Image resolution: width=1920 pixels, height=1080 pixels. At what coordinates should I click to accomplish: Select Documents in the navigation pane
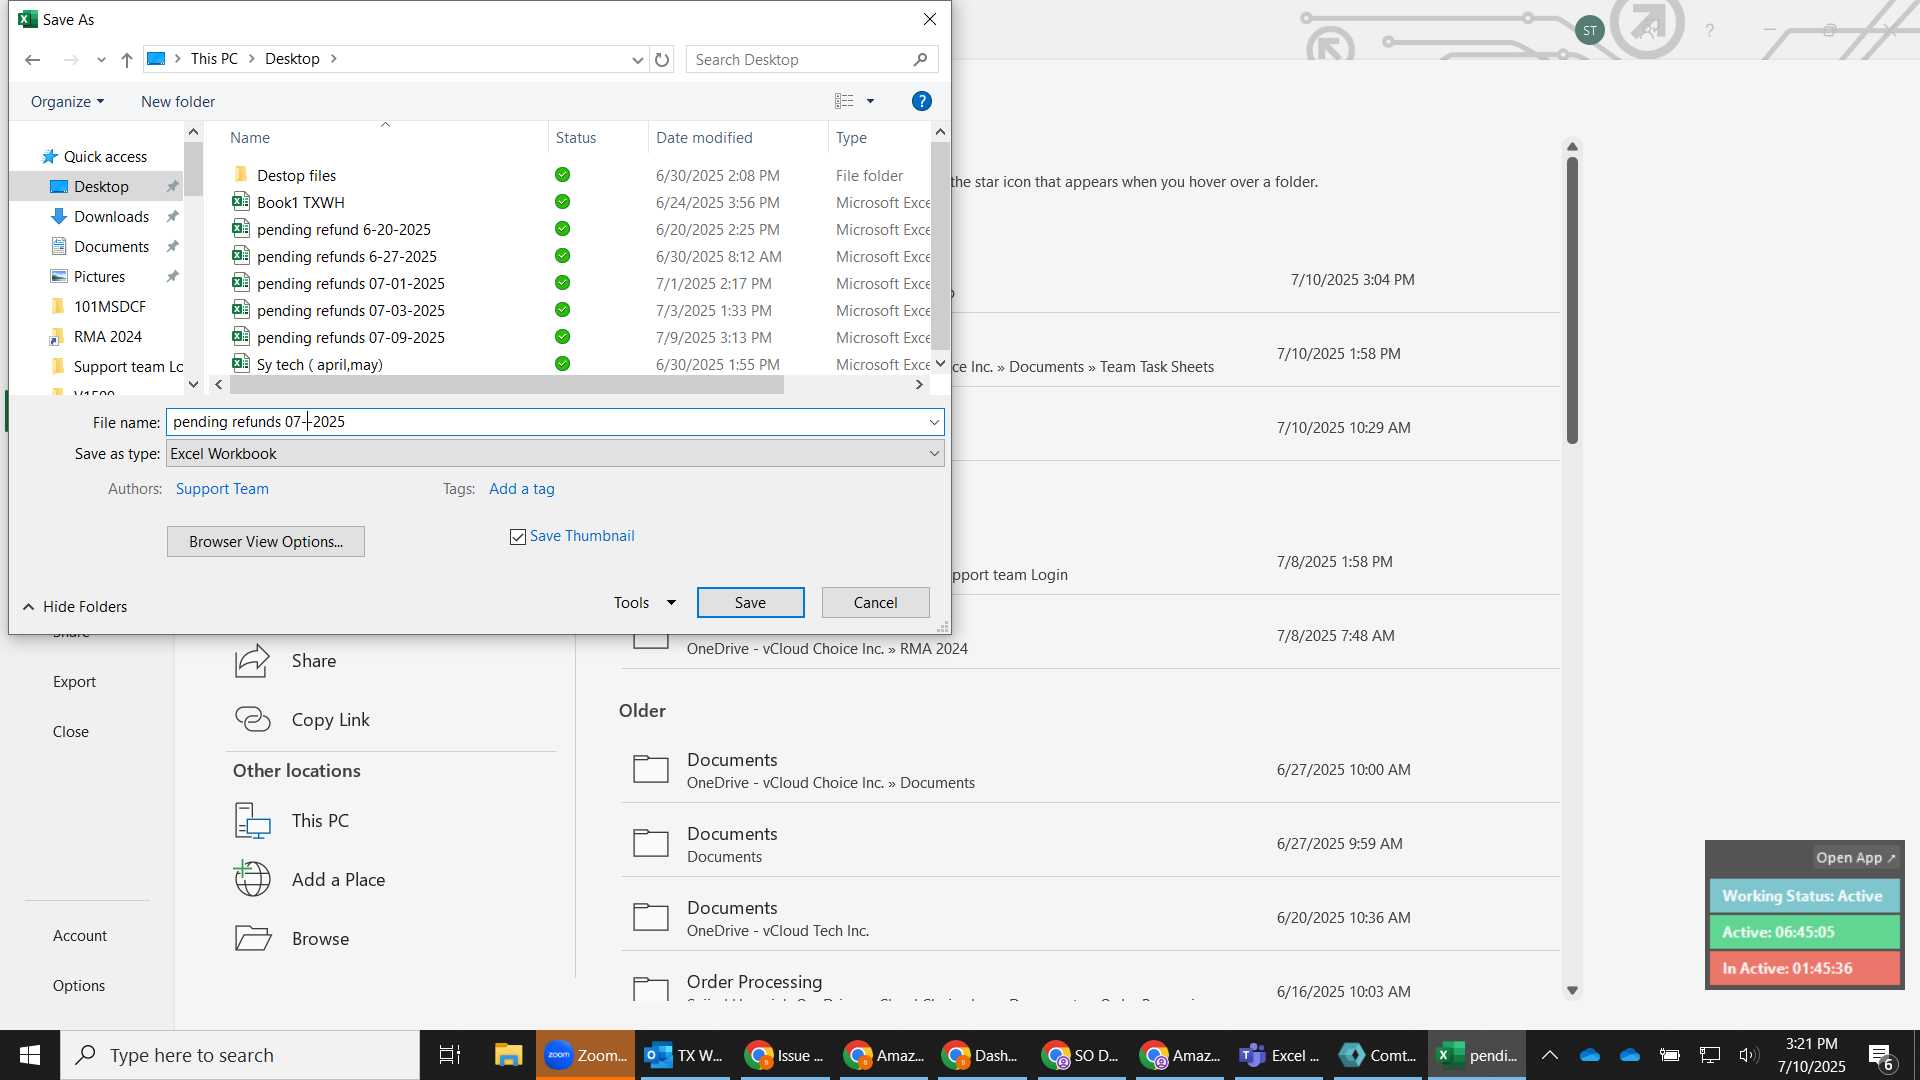click(111, 247)
